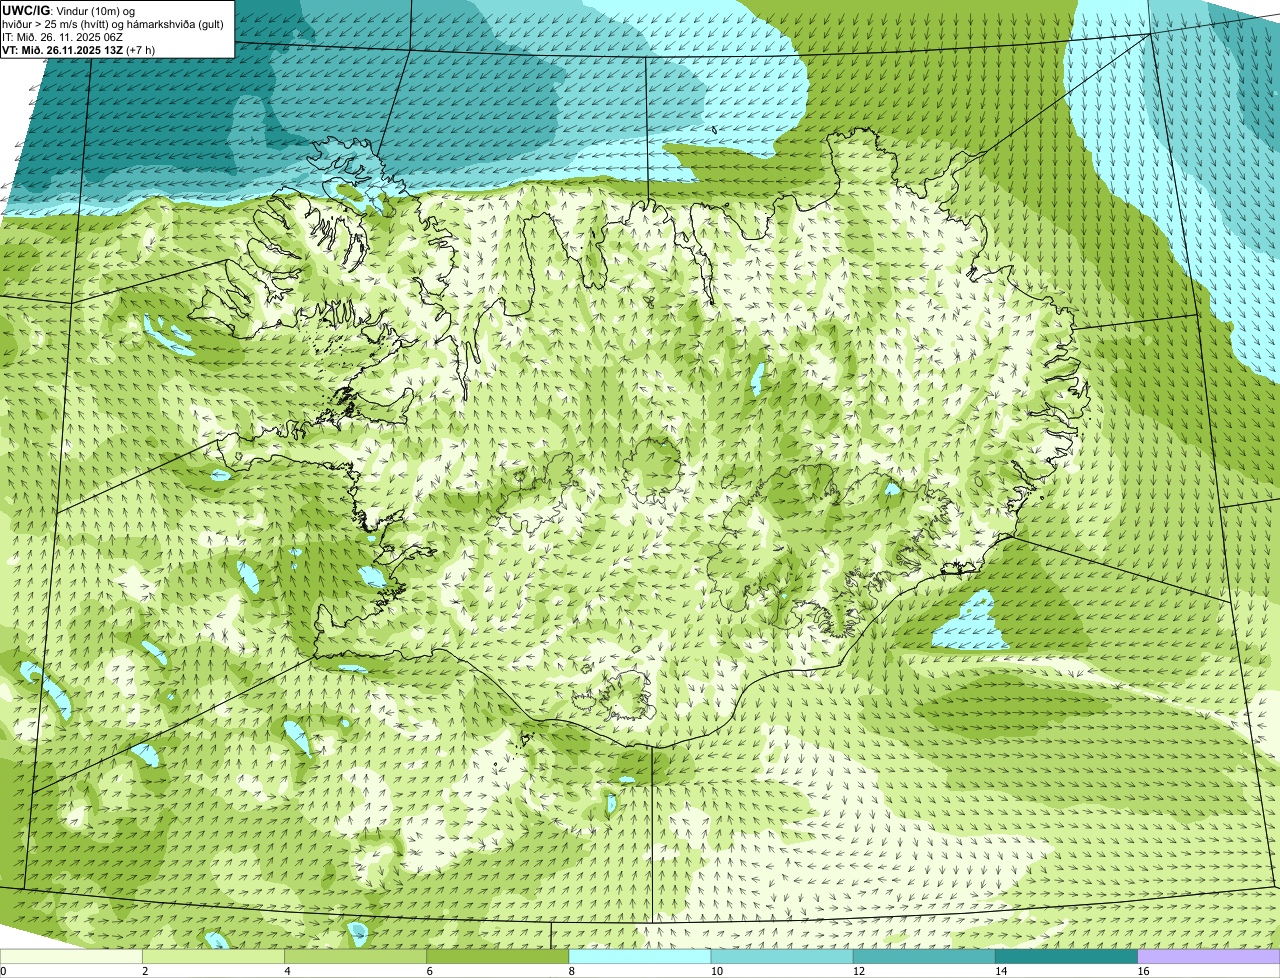This screenshot has width=1280, height=978.
Task: Click the 12–14 m/s teal legend swatch
Action: (924, 957)
